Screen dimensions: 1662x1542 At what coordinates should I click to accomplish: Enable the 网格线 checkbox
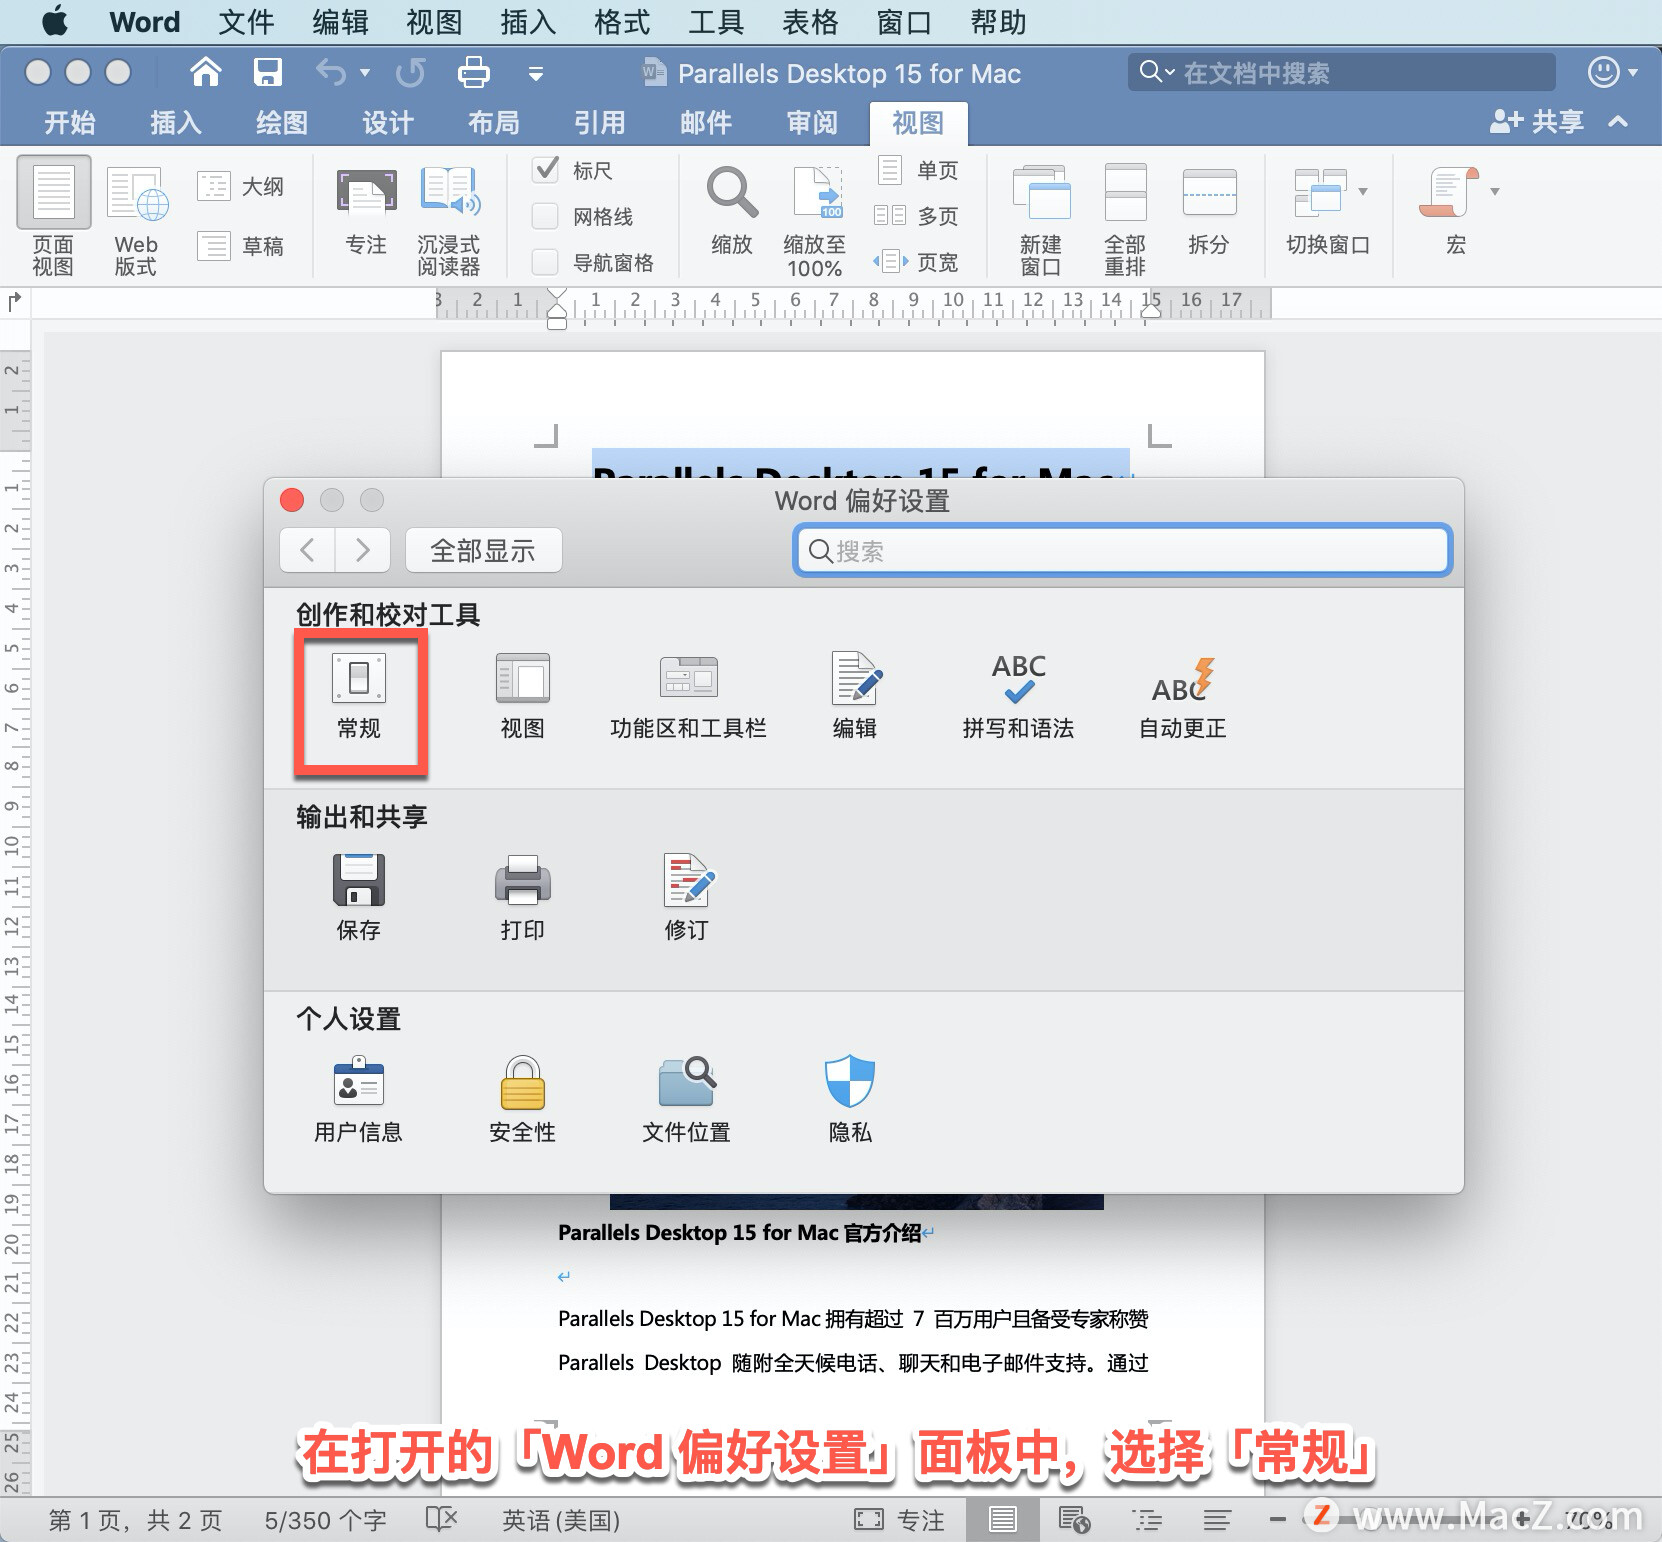(x=546, y=216)
